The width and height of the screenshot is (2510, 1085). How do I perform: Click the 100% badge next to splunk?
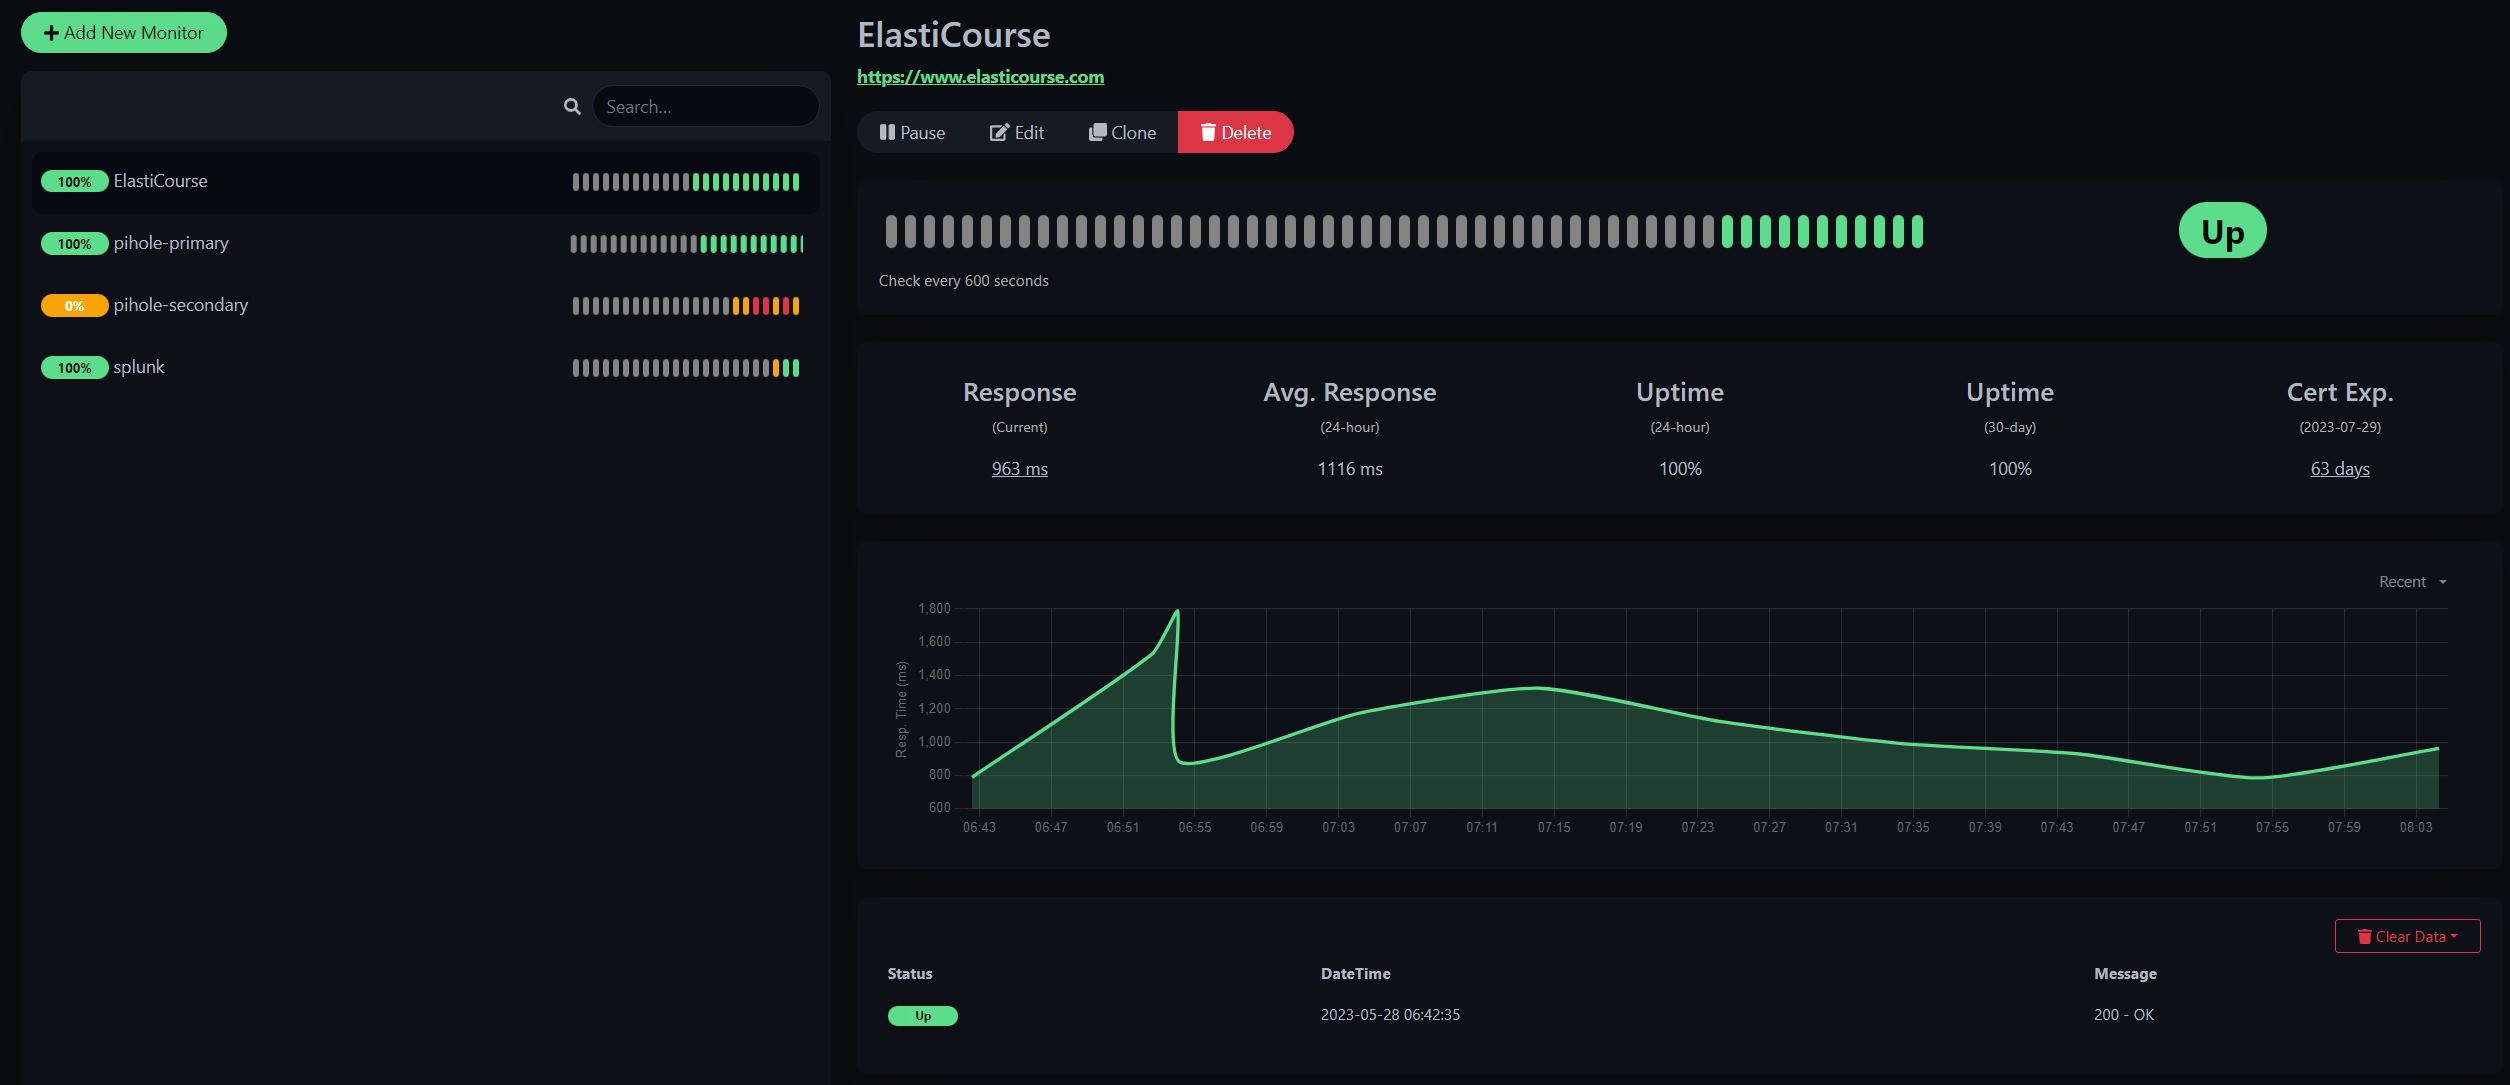pos(74,368)
